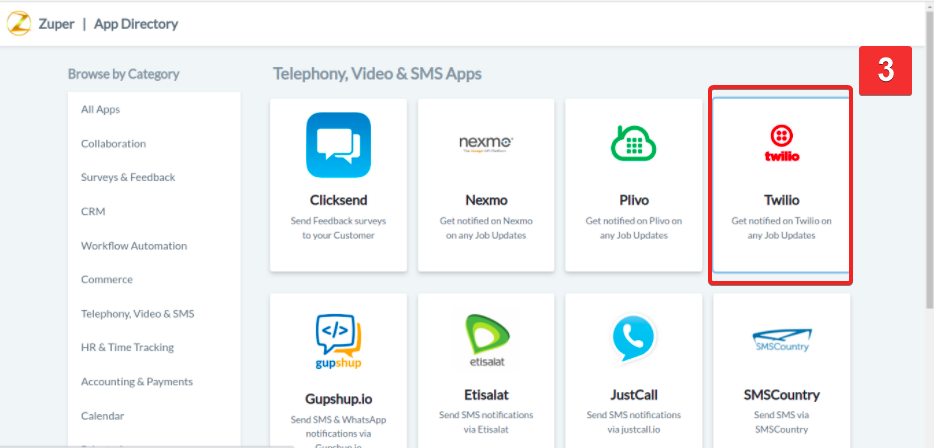The width and height of the screenshot is (946, 448).
Task: Select the green Plivo cloud icon
Action: (x=633, y=145)
